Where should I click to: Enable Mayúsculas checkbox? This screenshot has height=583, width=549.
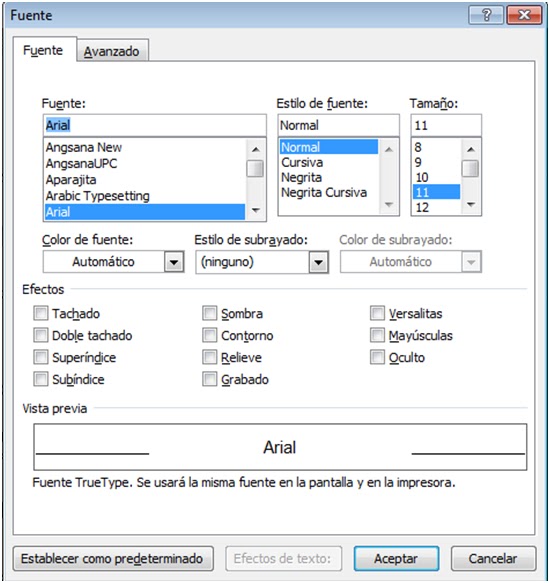click(x=377, y=335)
